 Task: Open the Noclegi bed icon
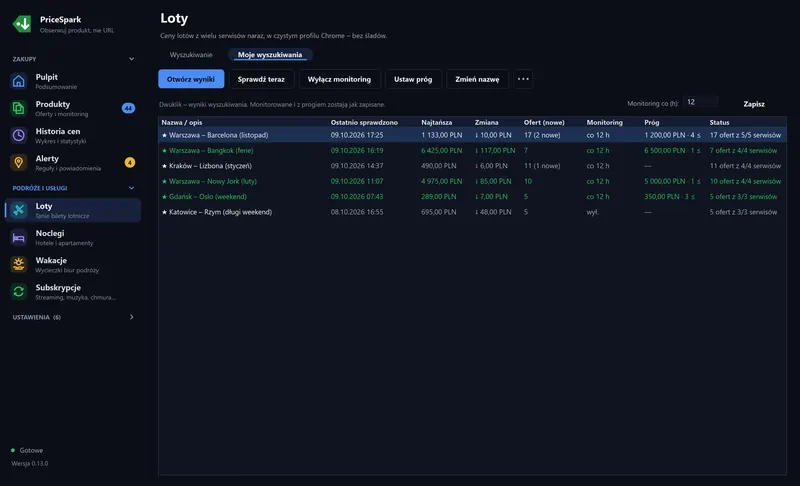coord(19,237)
